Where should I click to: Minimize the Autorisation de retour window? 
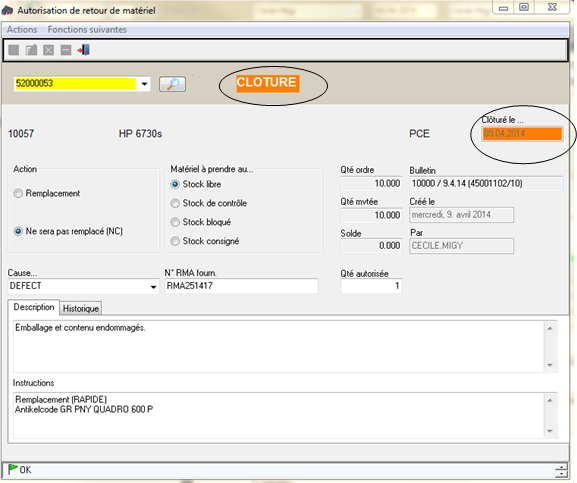click(x=503, y=7)
